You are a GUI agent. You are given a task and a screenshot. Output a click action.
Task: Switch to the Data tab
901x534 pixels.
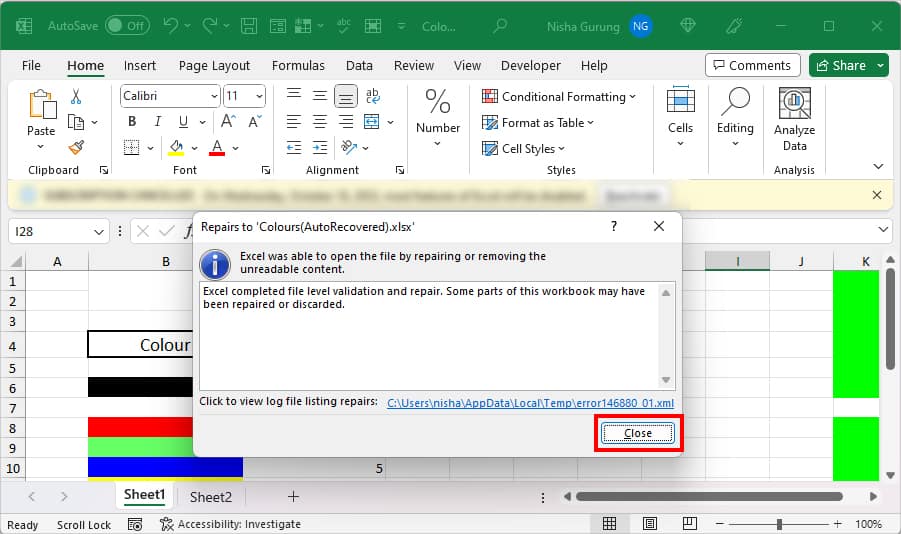pyautogui.click(x=359, y=66)
